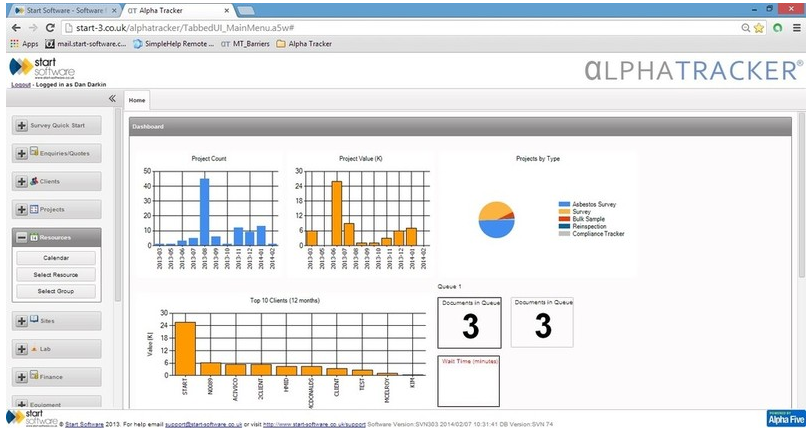This screenshot has width=812, height=433.
Task: Expand the Survey Quick Start section
Action: [21, 125]
